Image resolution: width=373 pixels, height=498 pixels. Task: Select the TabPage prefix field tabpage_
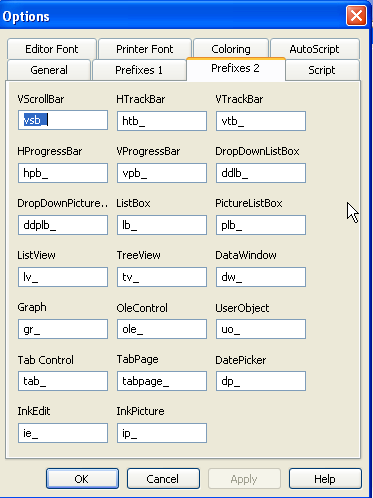coord(162,381)
